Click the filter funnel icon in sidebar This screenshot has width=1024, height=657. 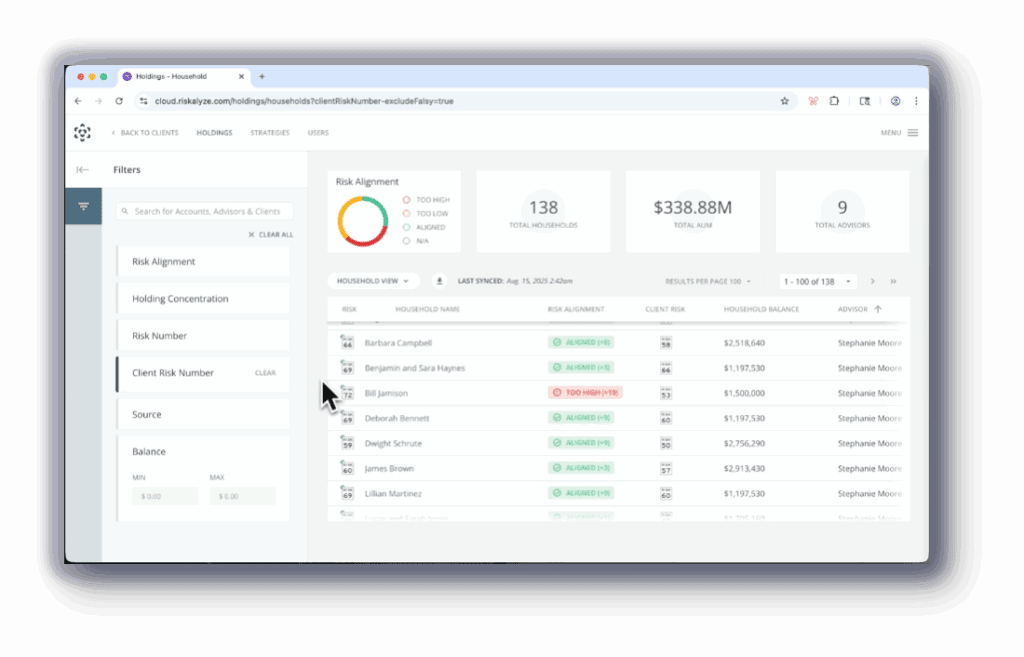(x=84, y=206)
